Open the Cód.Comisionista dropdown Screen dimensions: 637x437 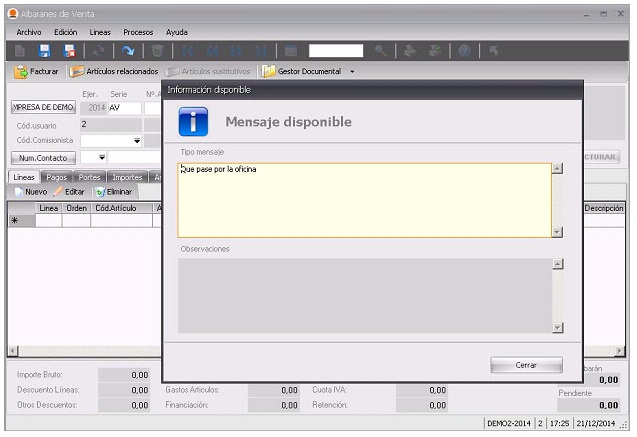(136, 141)
